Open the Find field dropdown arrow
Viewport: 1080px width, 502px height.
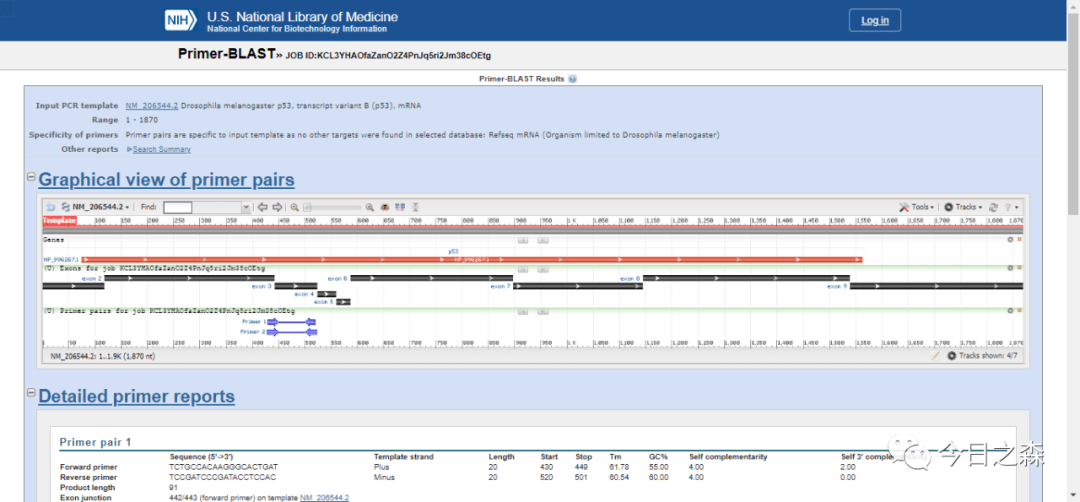246,207
